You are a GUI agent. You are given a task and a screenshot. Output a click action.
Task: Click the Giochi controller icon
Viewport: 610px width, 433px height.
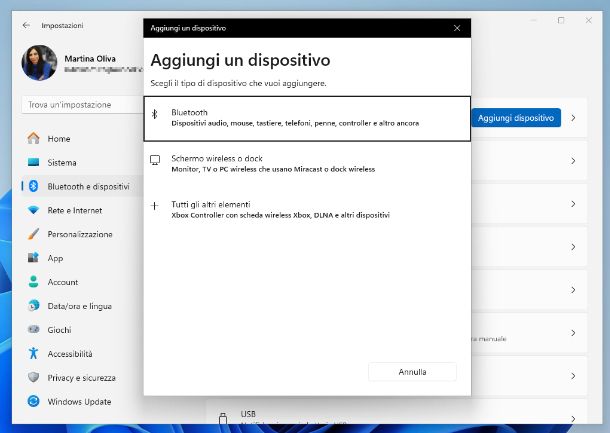[x=33, y=330]
